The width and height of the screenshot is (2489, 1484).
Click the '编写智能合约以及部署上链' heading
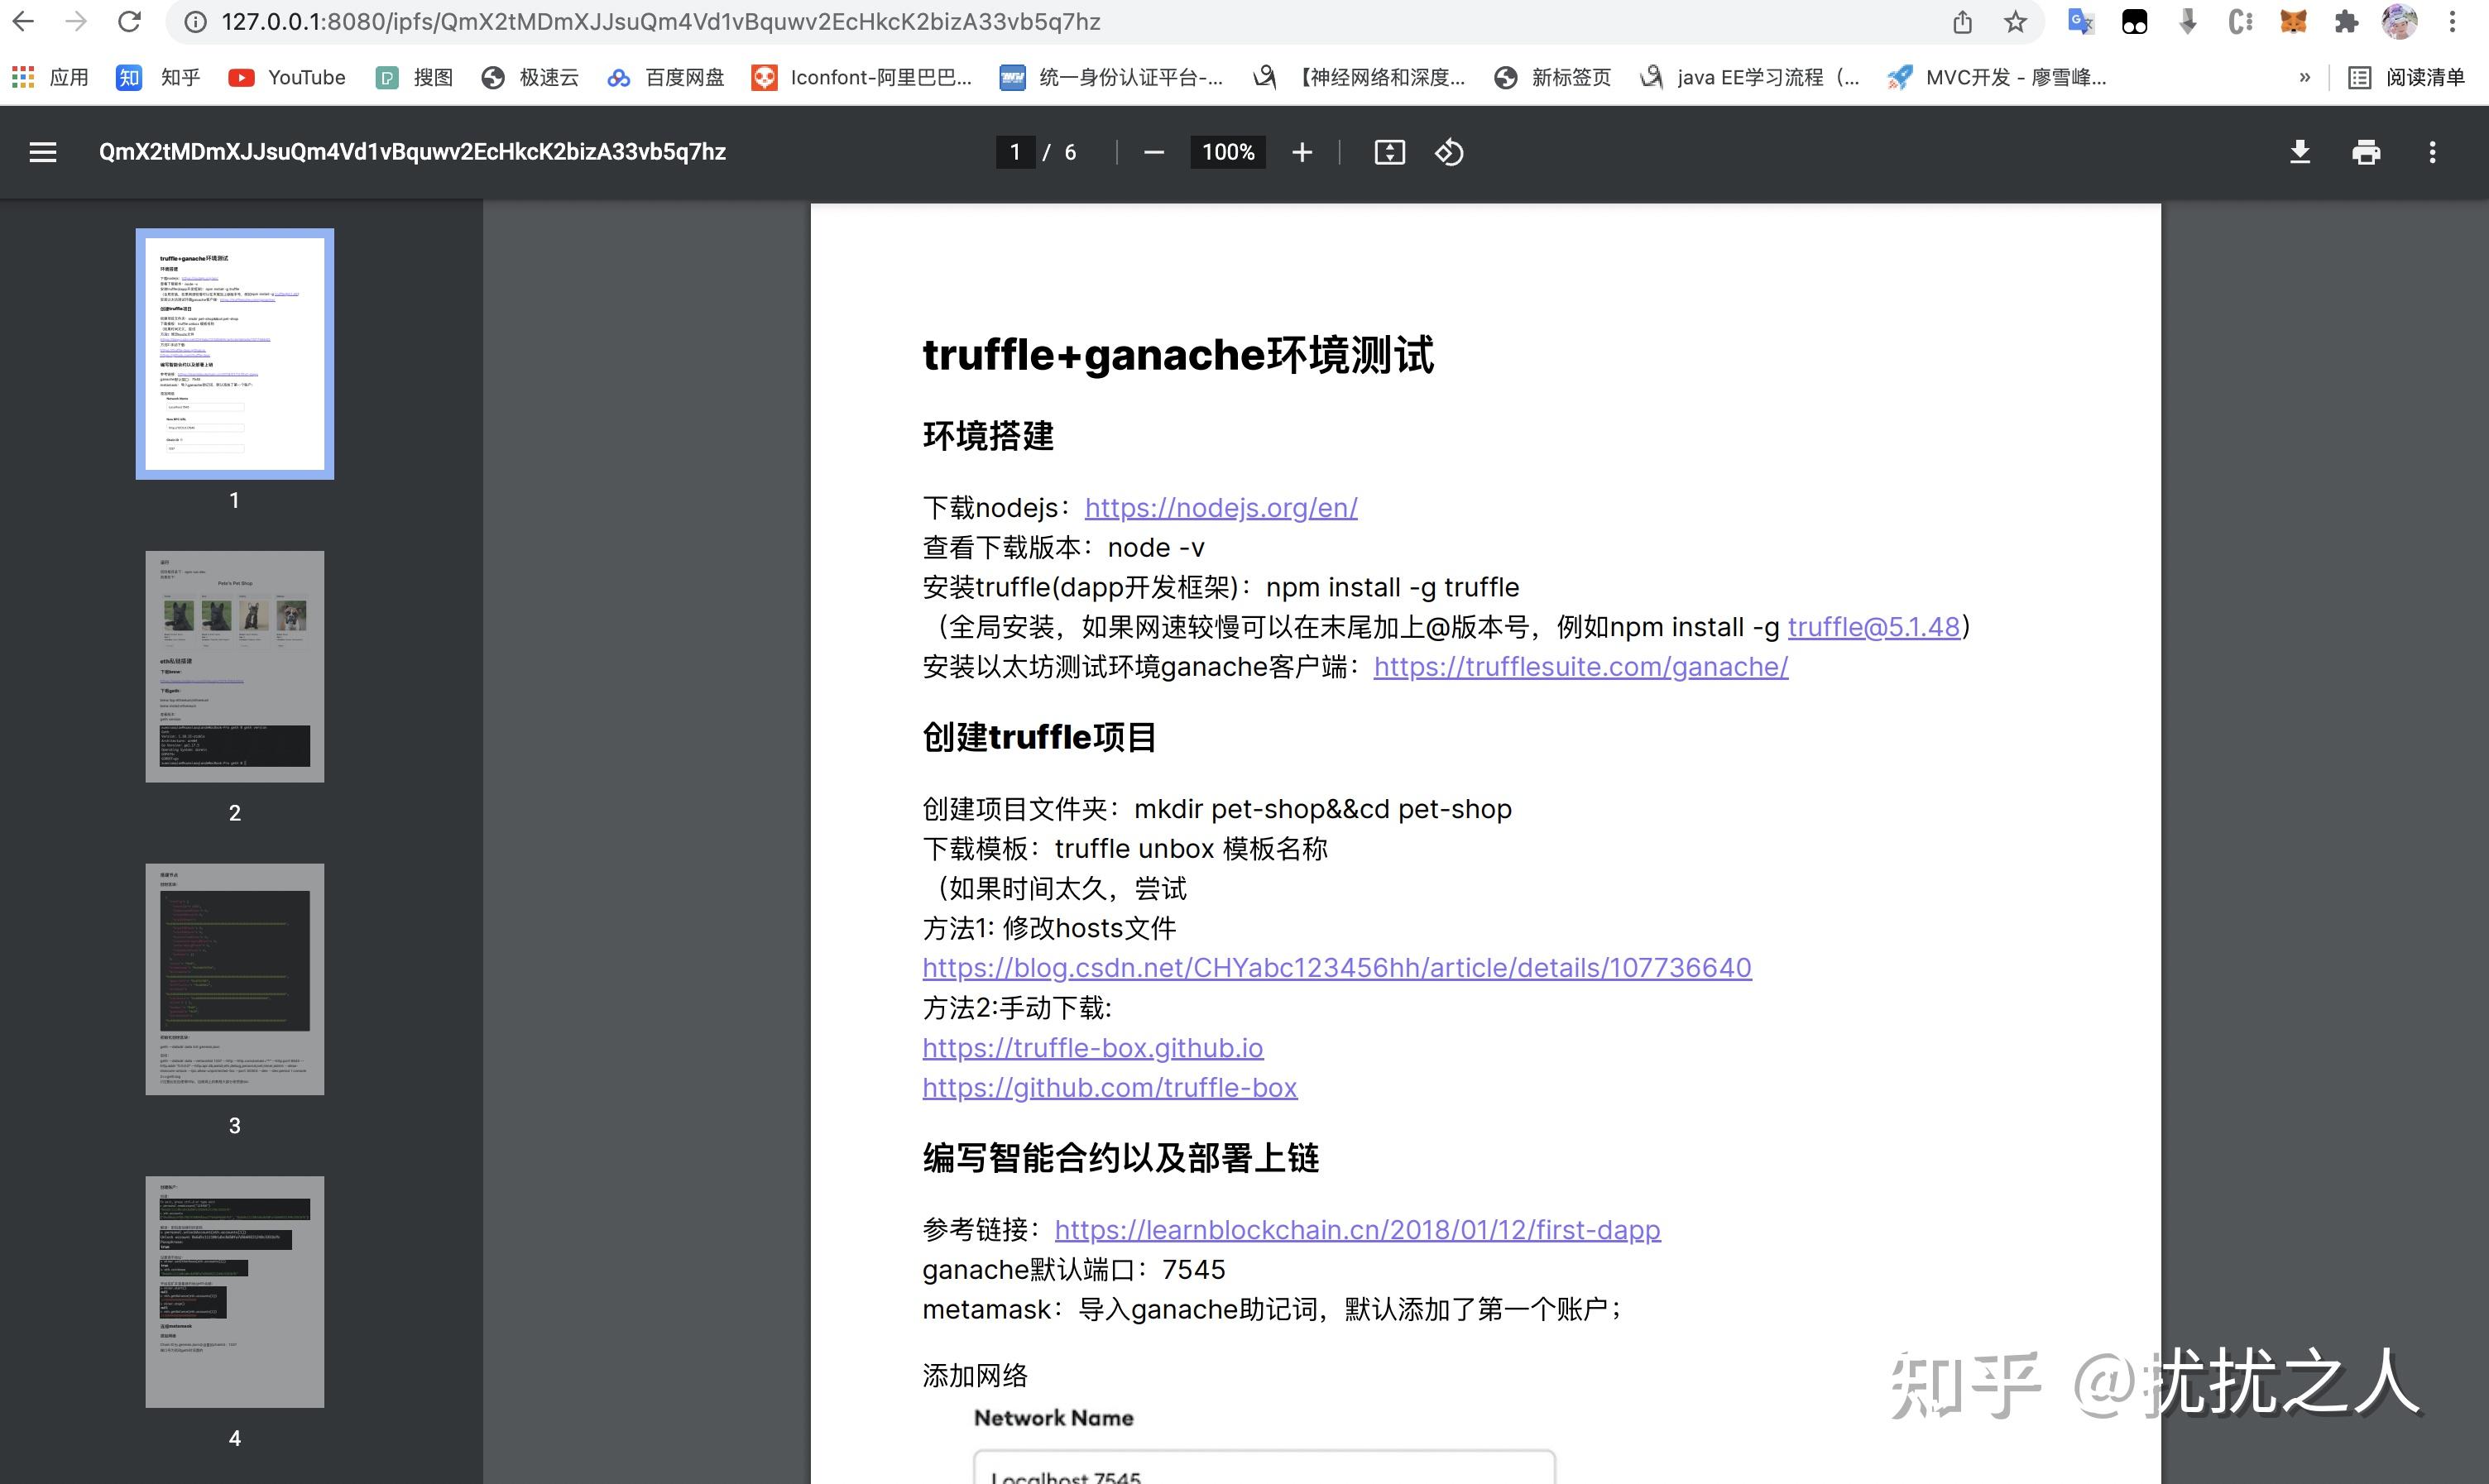point(1121,1158)
